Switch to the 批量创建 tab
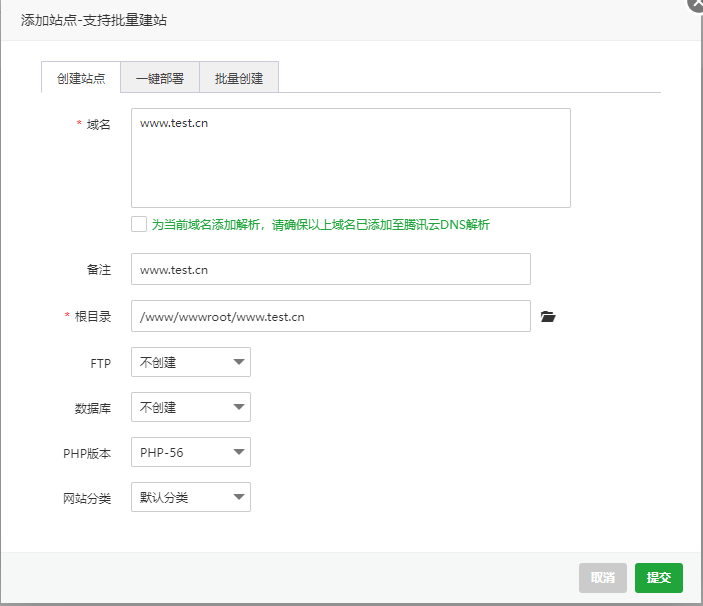Image resolution: width=703 pixels, height=606 pixels. (239, 78)
